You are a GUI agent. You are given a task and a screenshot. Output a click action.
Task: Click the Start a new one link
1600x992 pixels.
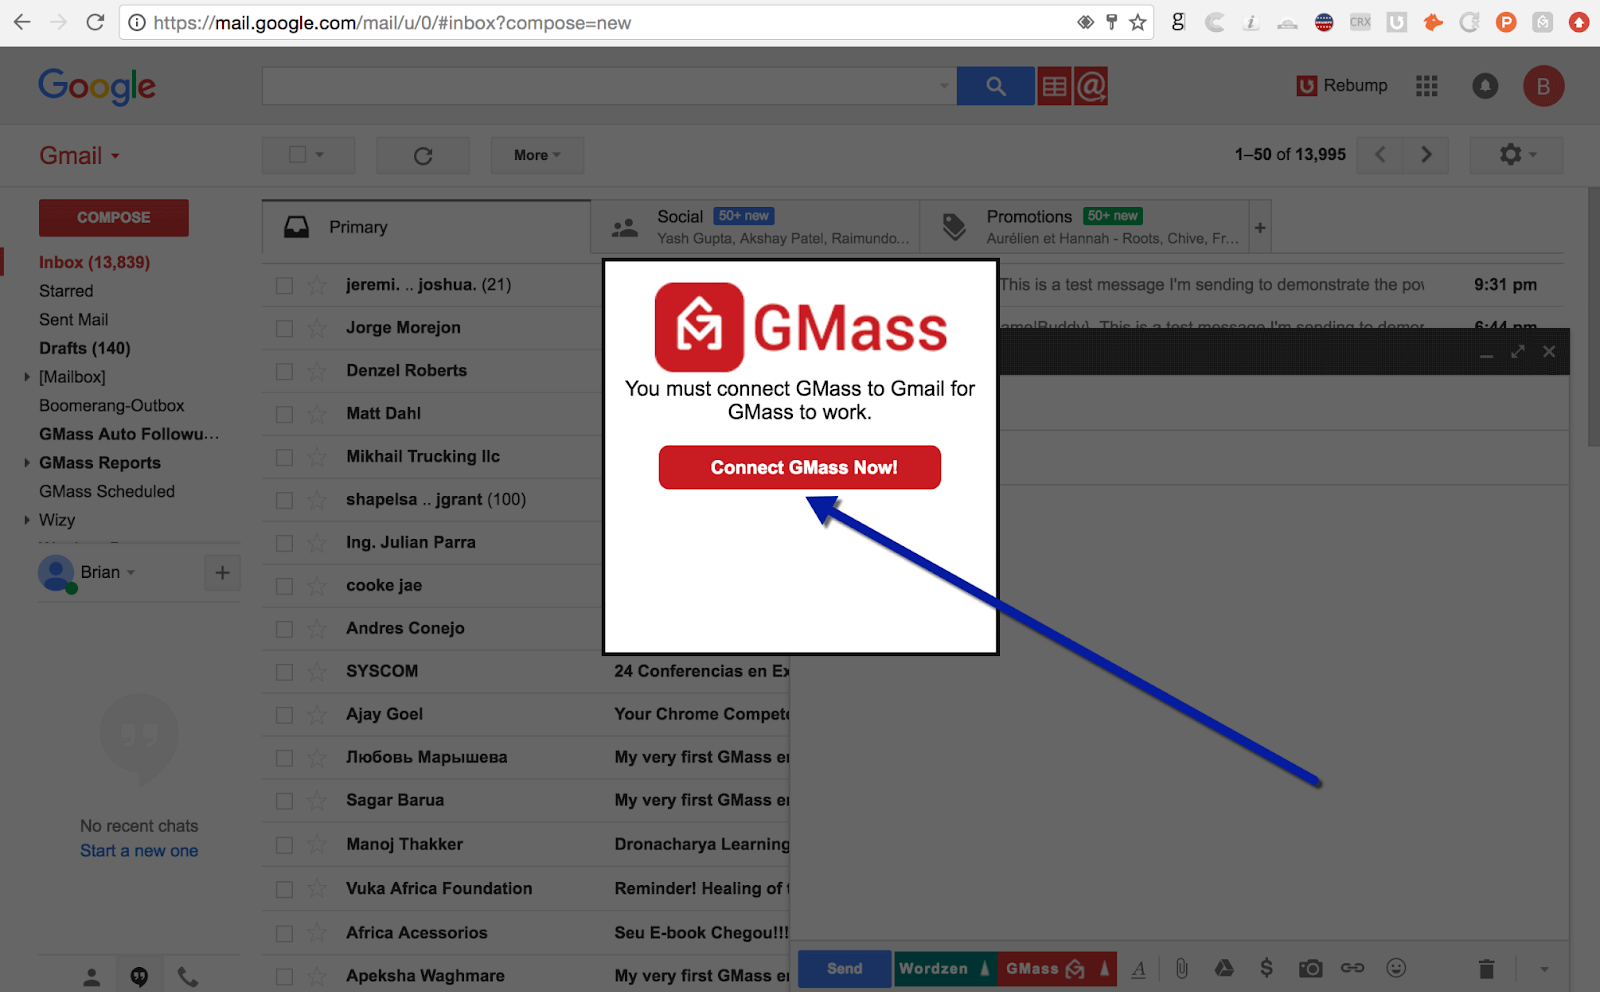139,851
